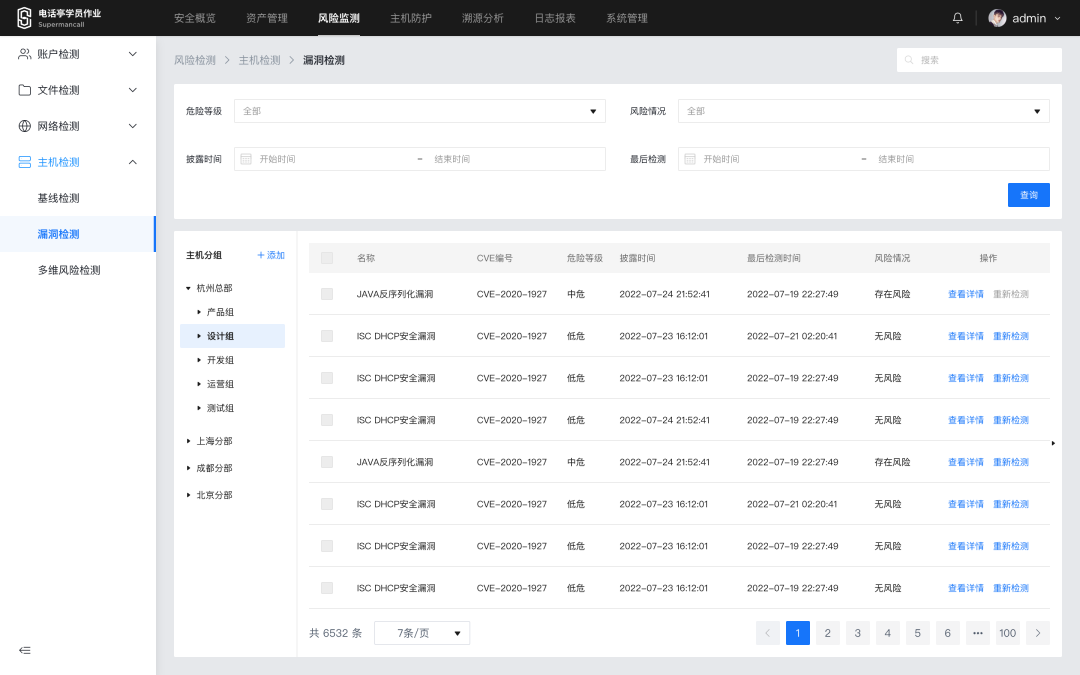
Task: Click the pagination ellipsis icon
Action: 977,633
